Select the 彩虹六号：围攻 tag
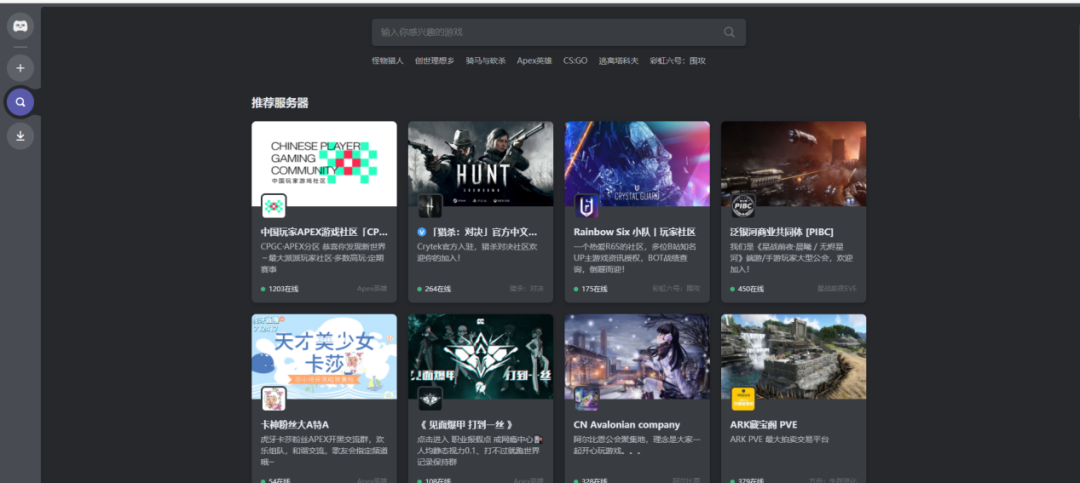 click(678, 61)
